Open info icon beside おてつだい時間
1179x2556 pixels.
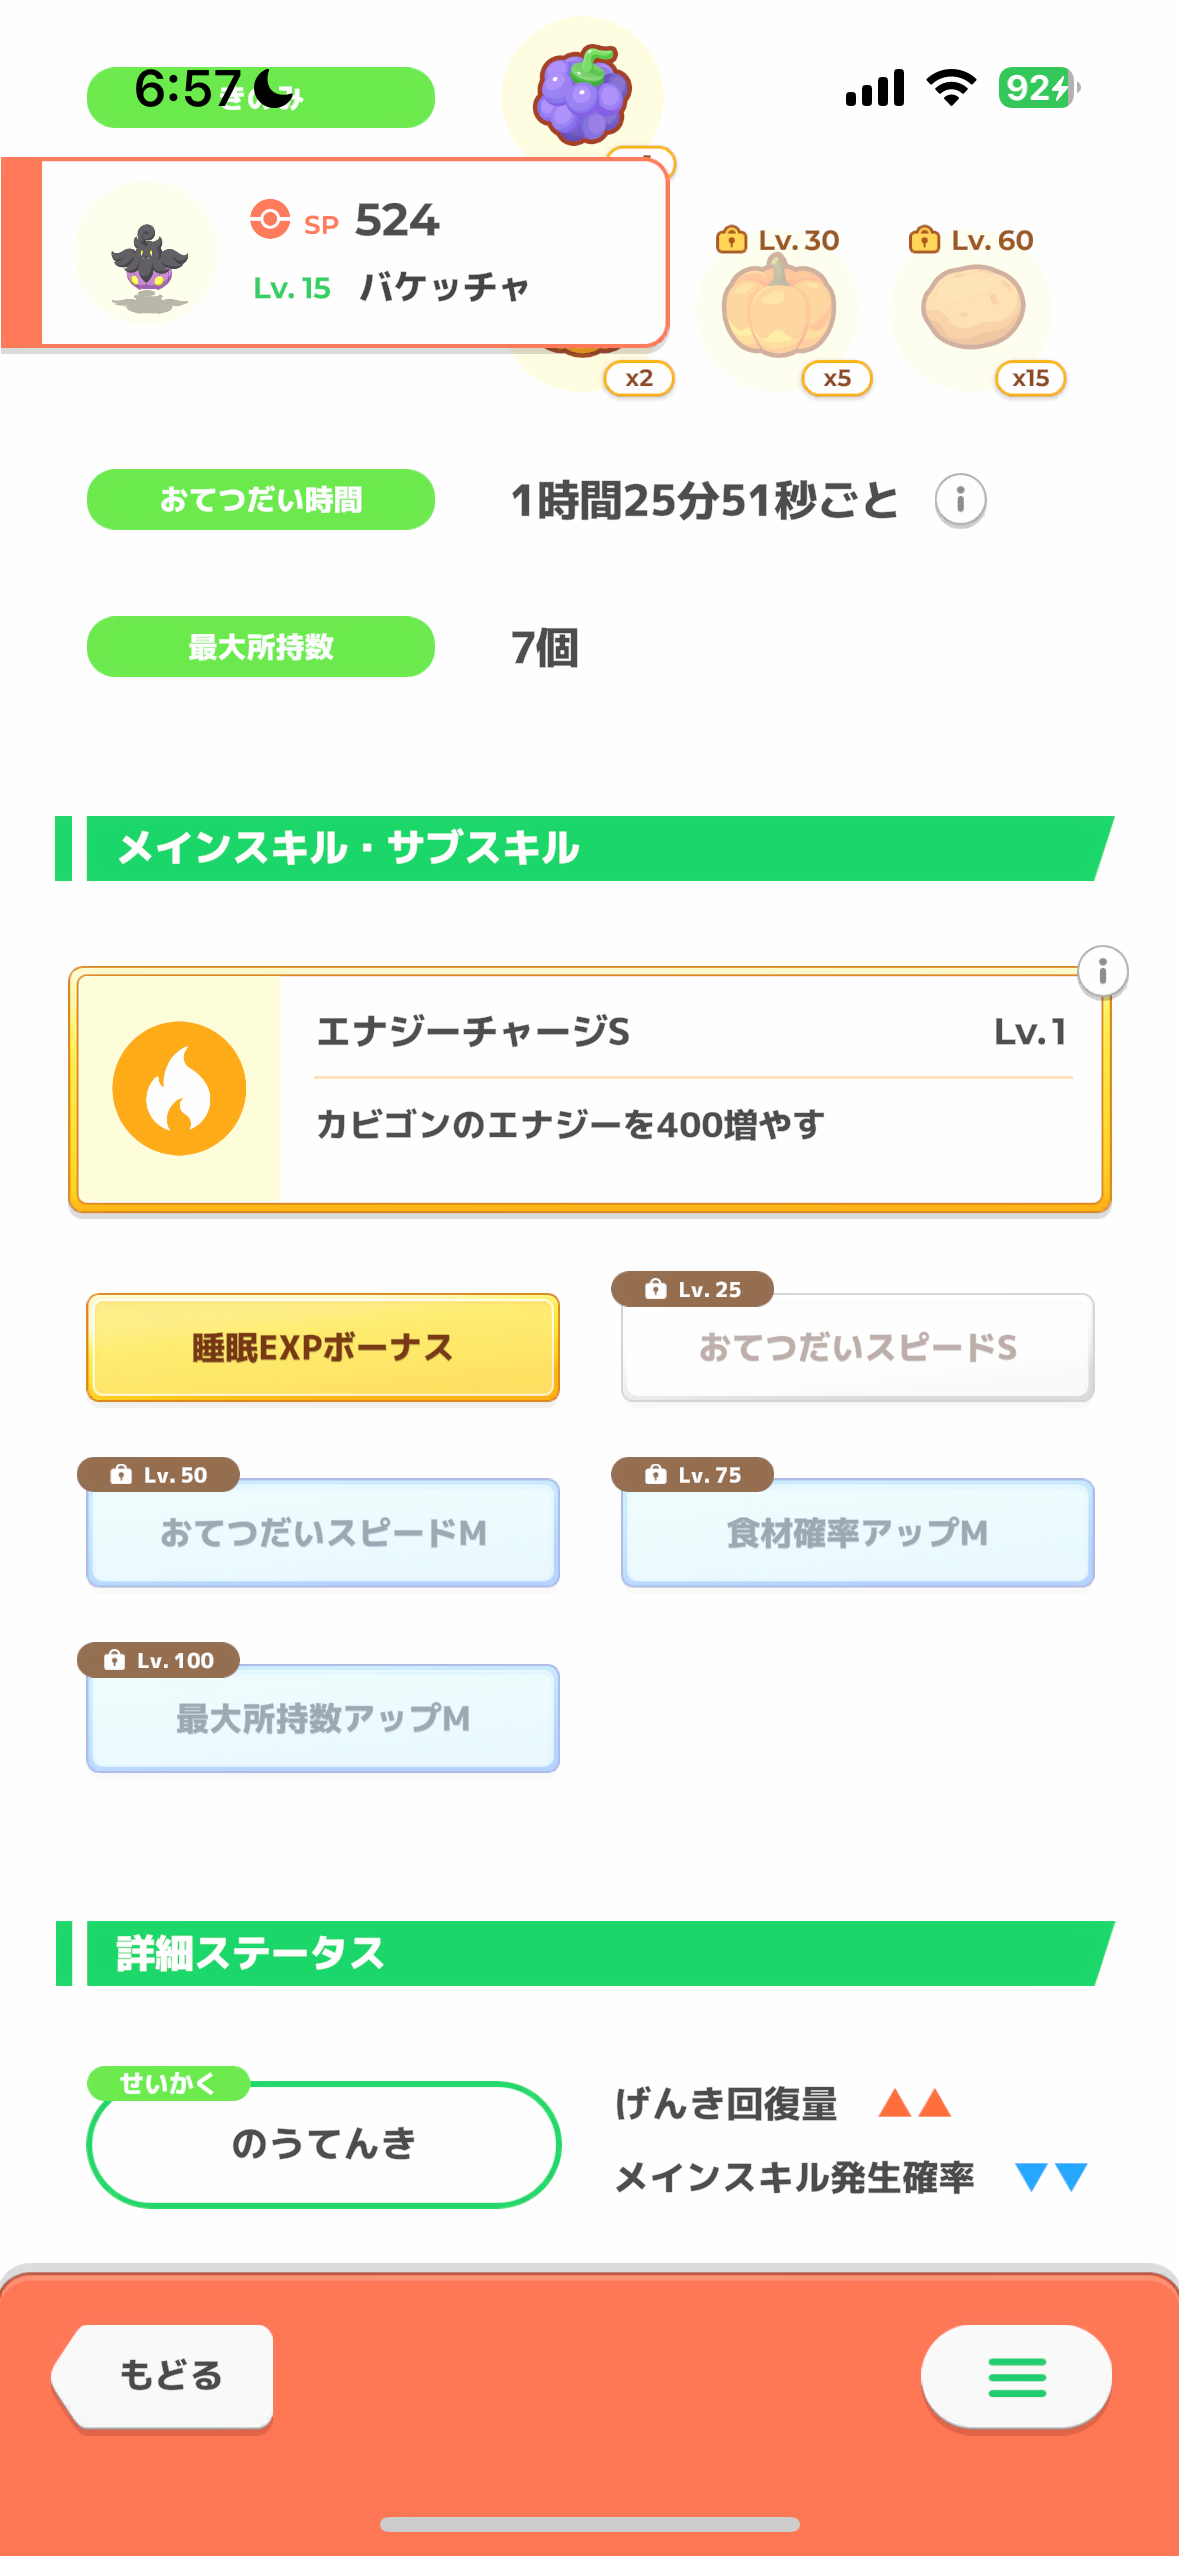pyautogui.click(x=960, y=499)
